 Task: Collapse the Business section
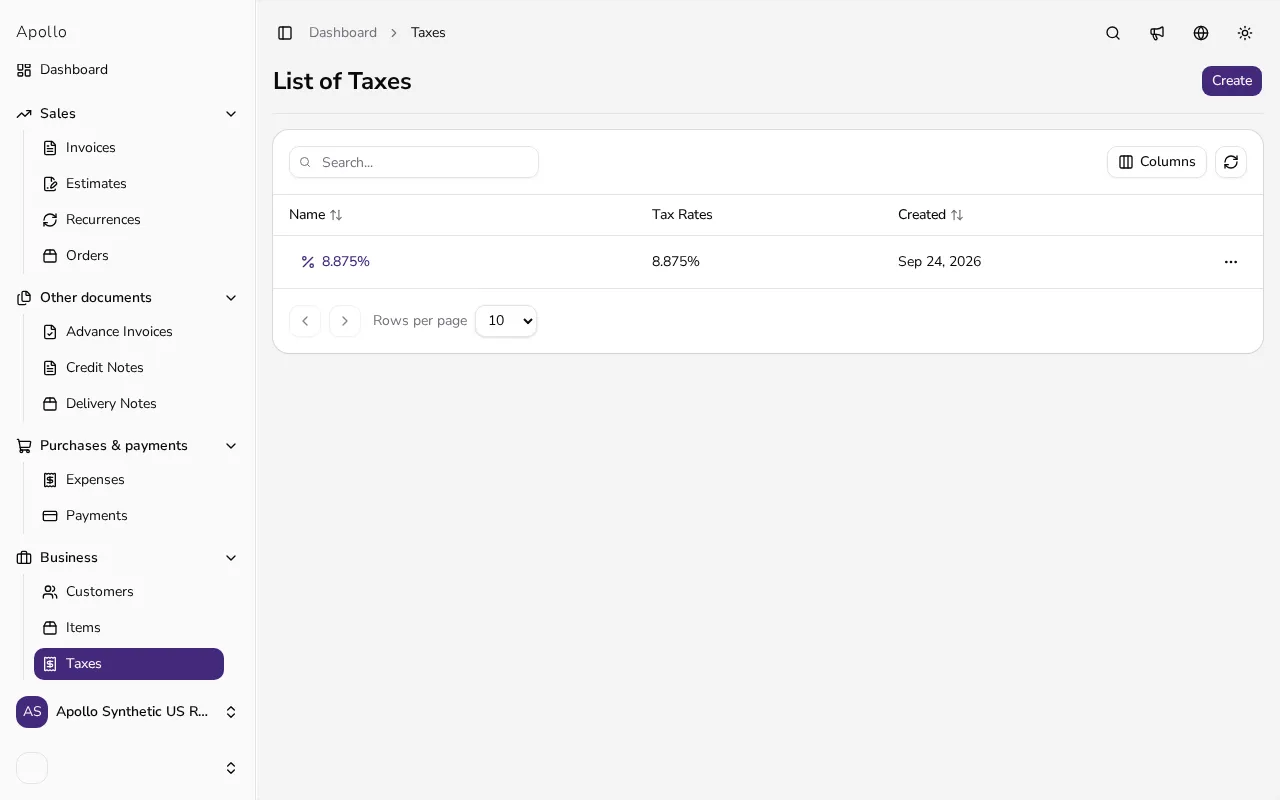click(231, 558)
